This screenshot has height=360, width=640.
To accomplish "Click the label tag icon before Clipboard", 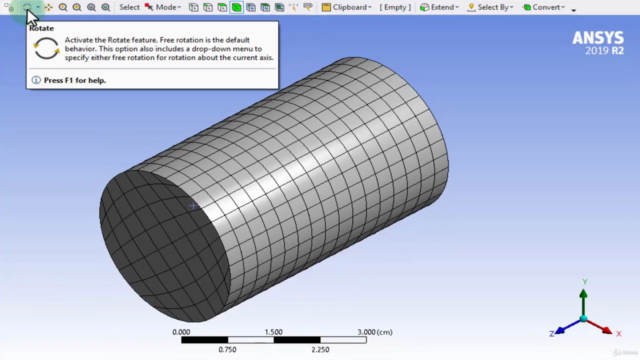I will pos(308,7).
